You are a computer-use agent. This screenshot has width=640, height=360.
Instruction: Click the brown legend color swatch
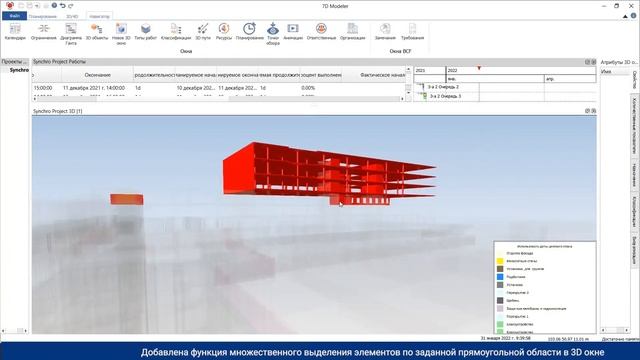click(x=500, y=269)
